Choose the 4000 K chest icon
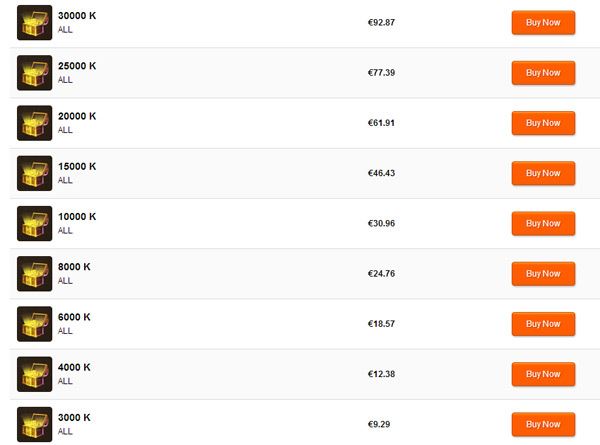Image resolution: width=600 pixels, height=445 pixels. pyautogui.click(x=34, y=374)
